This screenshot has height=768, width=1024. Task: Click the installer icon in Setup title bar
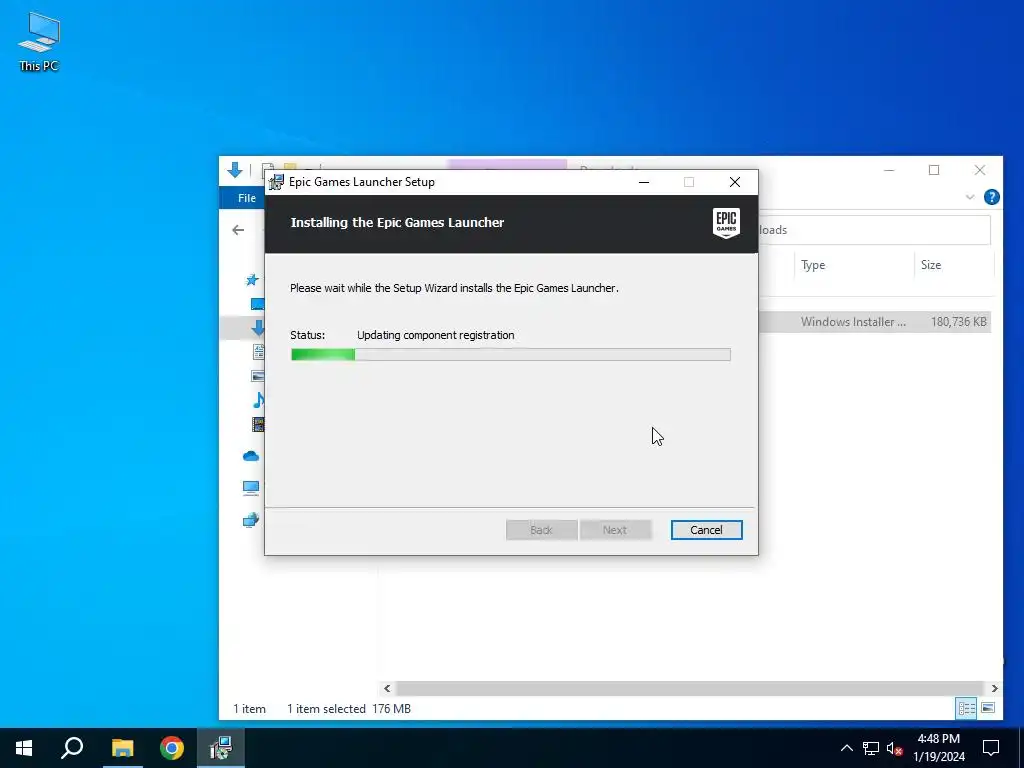[276, 182]
